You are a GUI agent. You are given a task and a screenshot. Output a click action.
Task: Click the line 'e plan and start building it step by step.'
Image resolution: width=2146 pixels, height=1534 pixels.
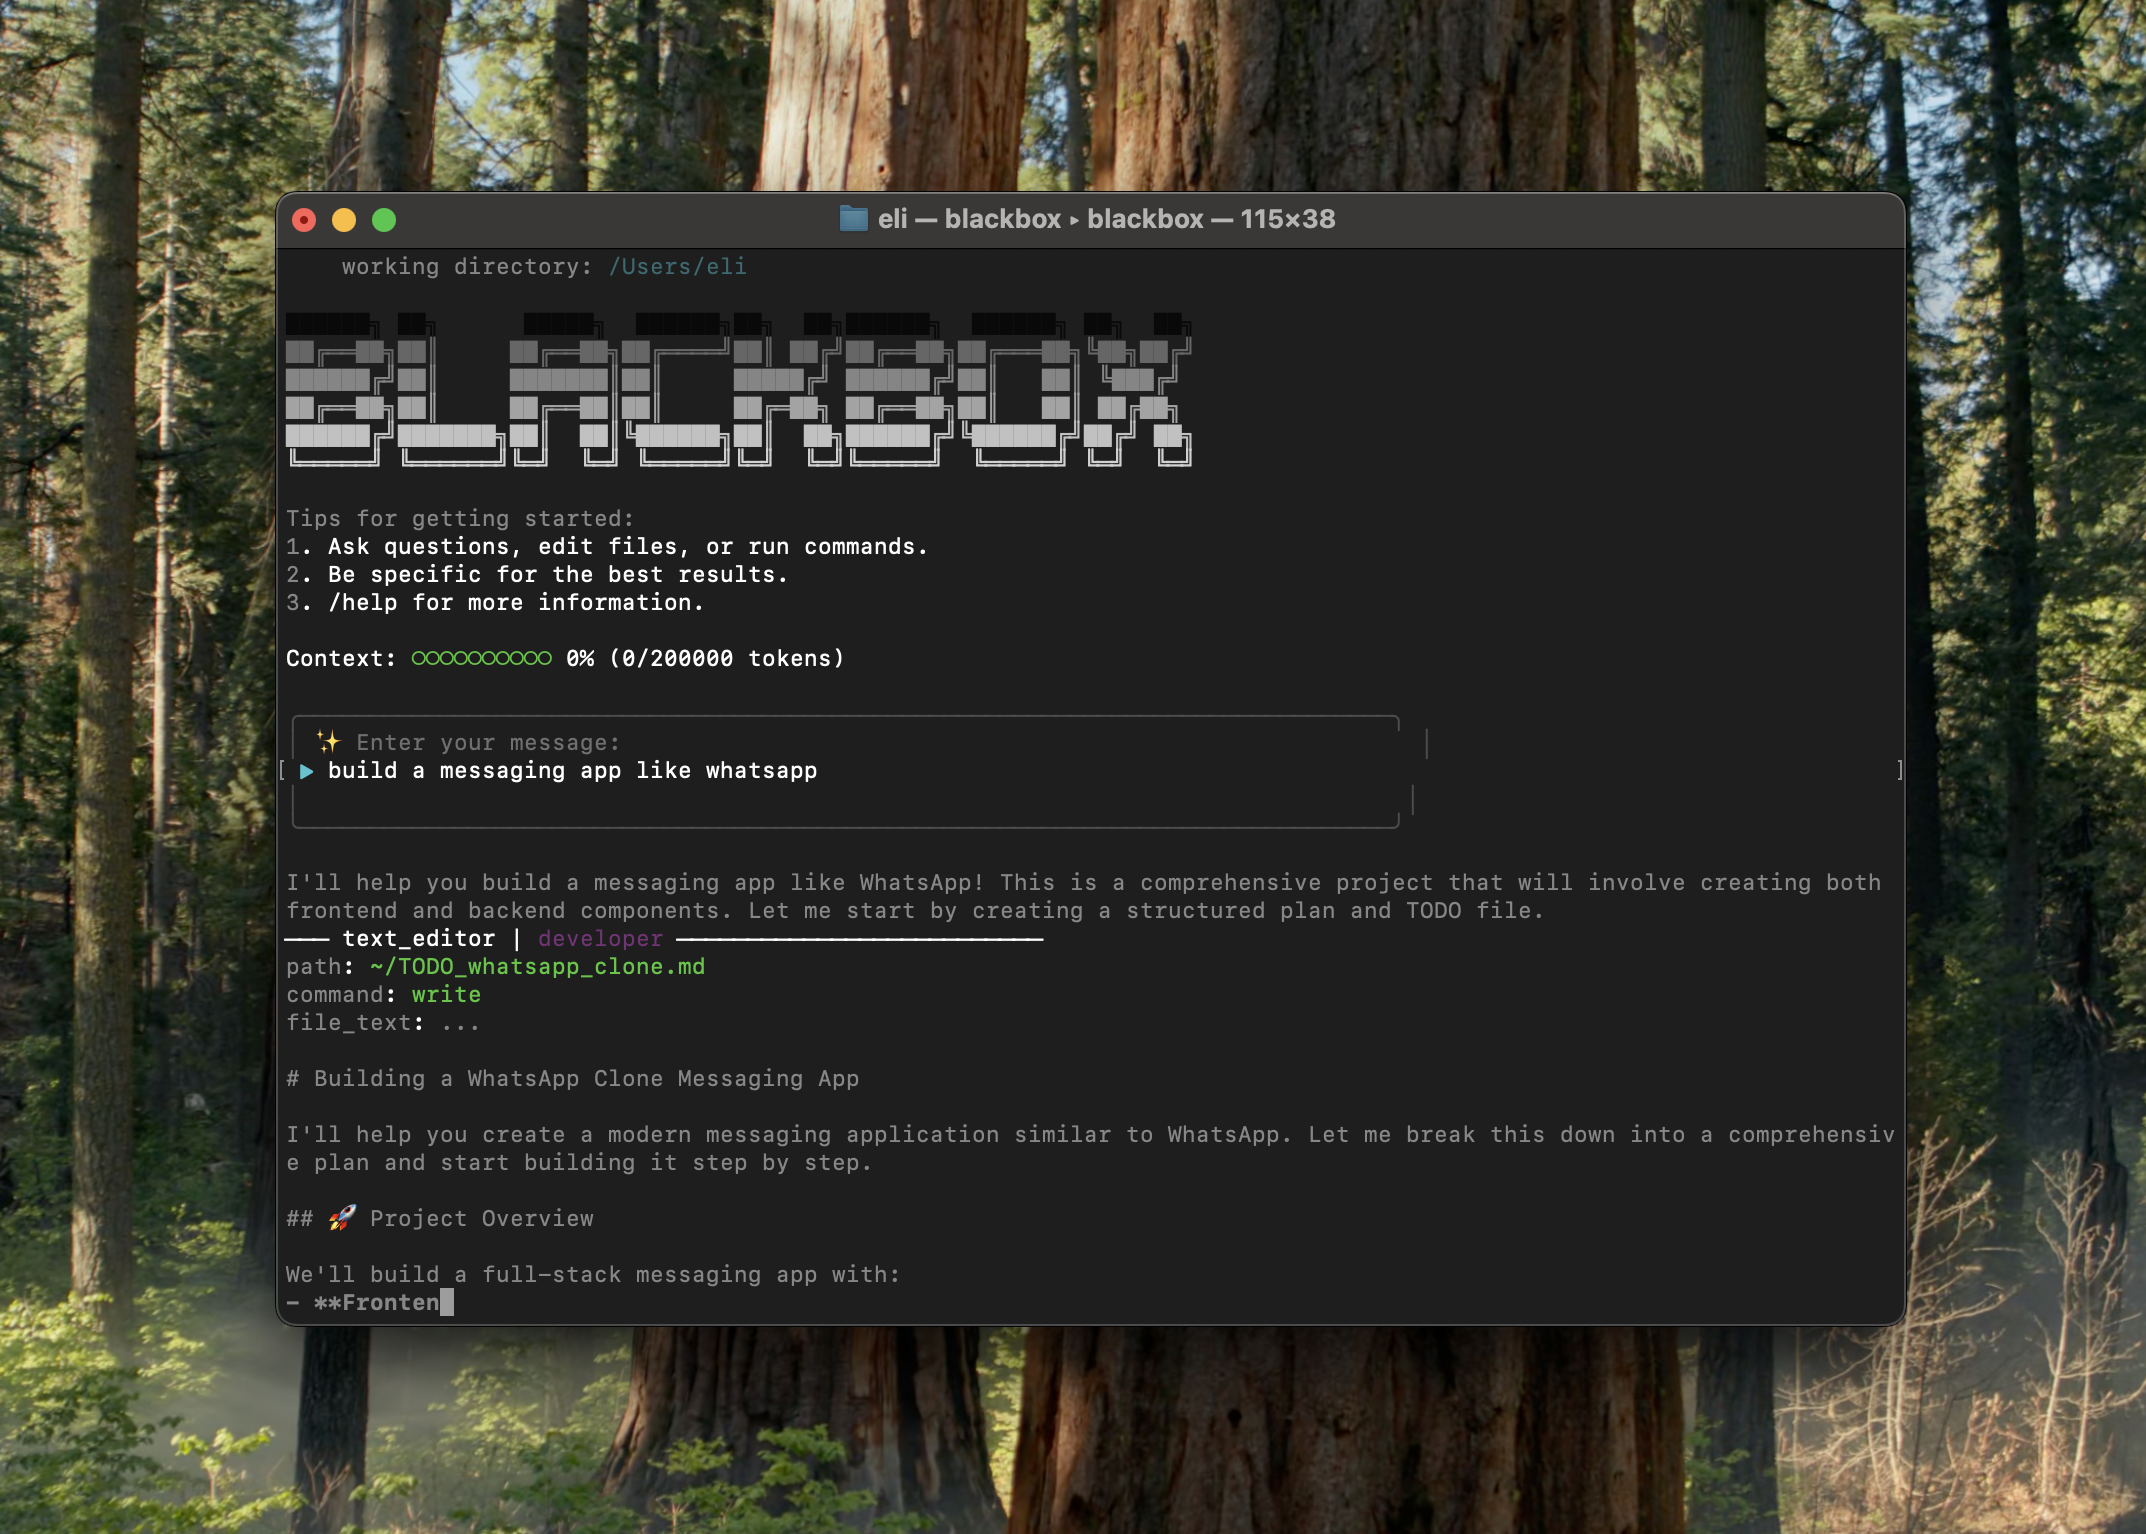(579, 1163)
